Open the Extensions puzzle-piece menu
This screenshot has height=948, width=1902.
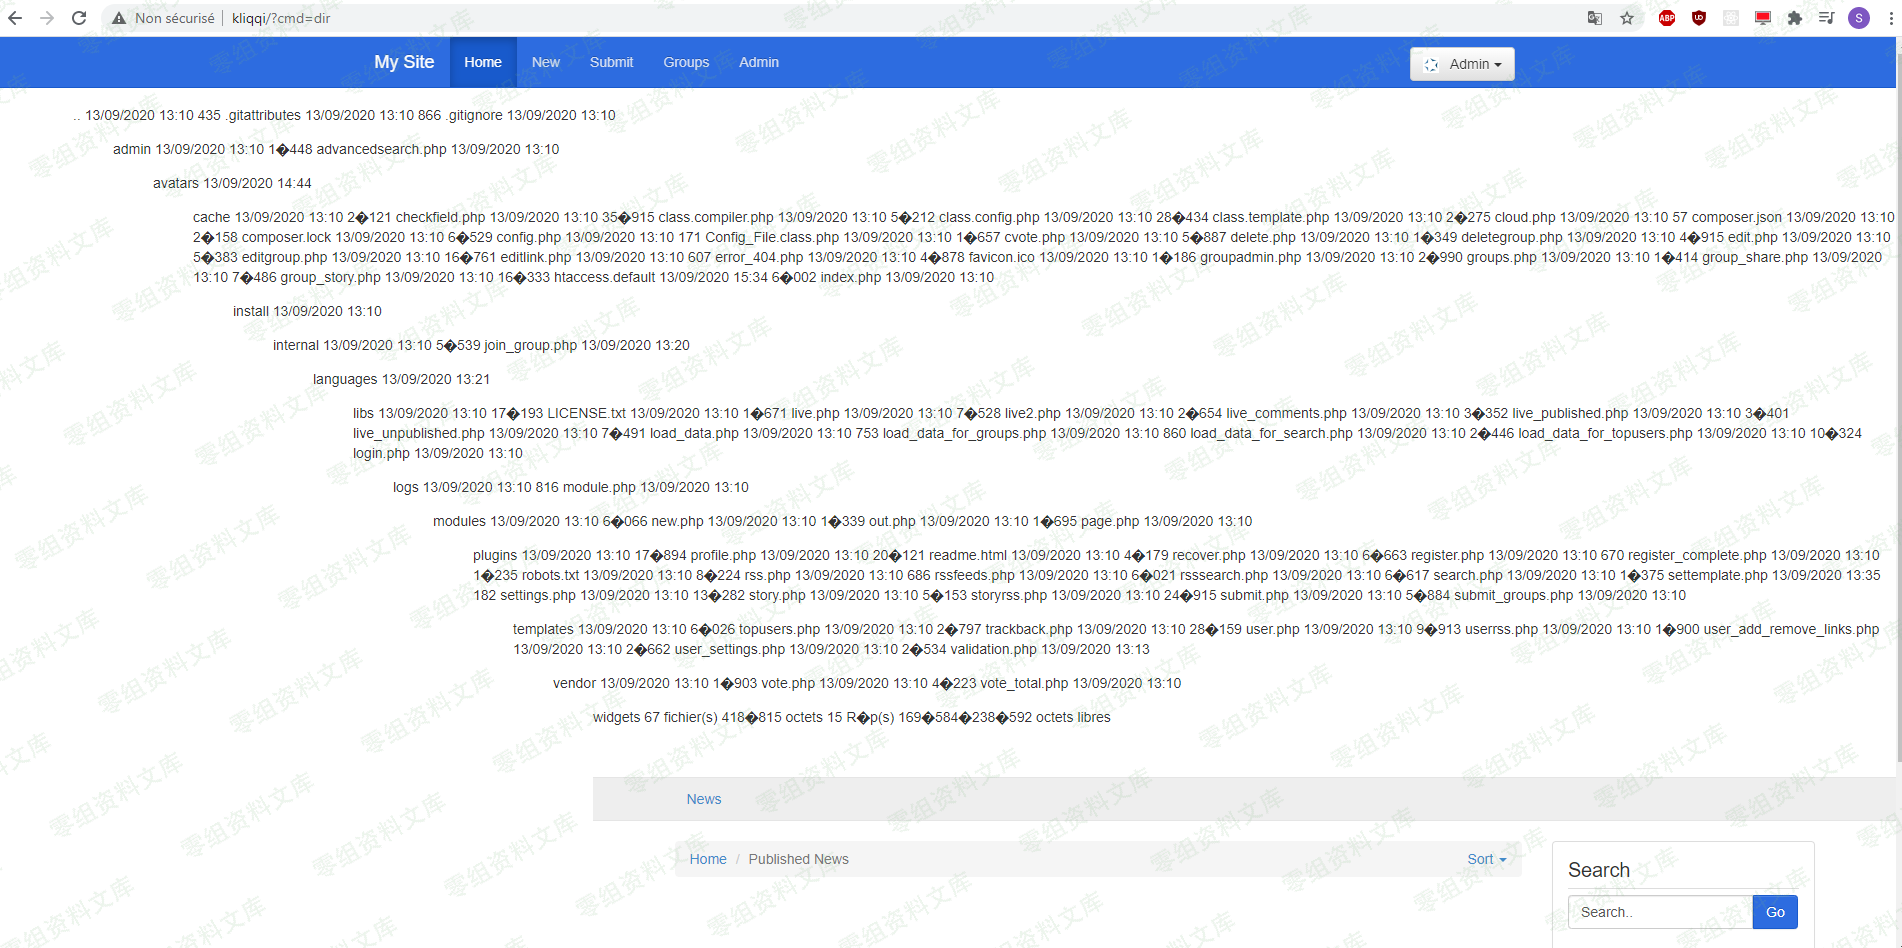pos(1795,18)
